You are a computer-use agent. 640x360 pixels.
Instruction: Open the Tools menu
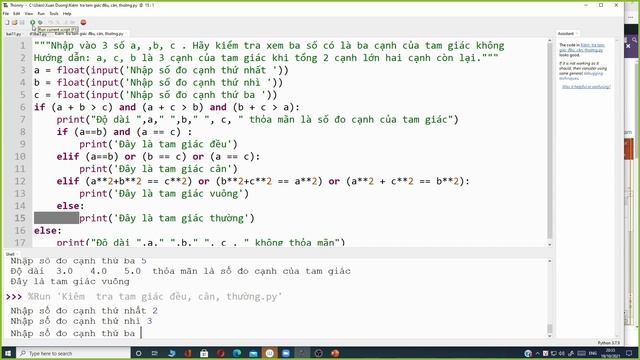click(x=54, y=13)
